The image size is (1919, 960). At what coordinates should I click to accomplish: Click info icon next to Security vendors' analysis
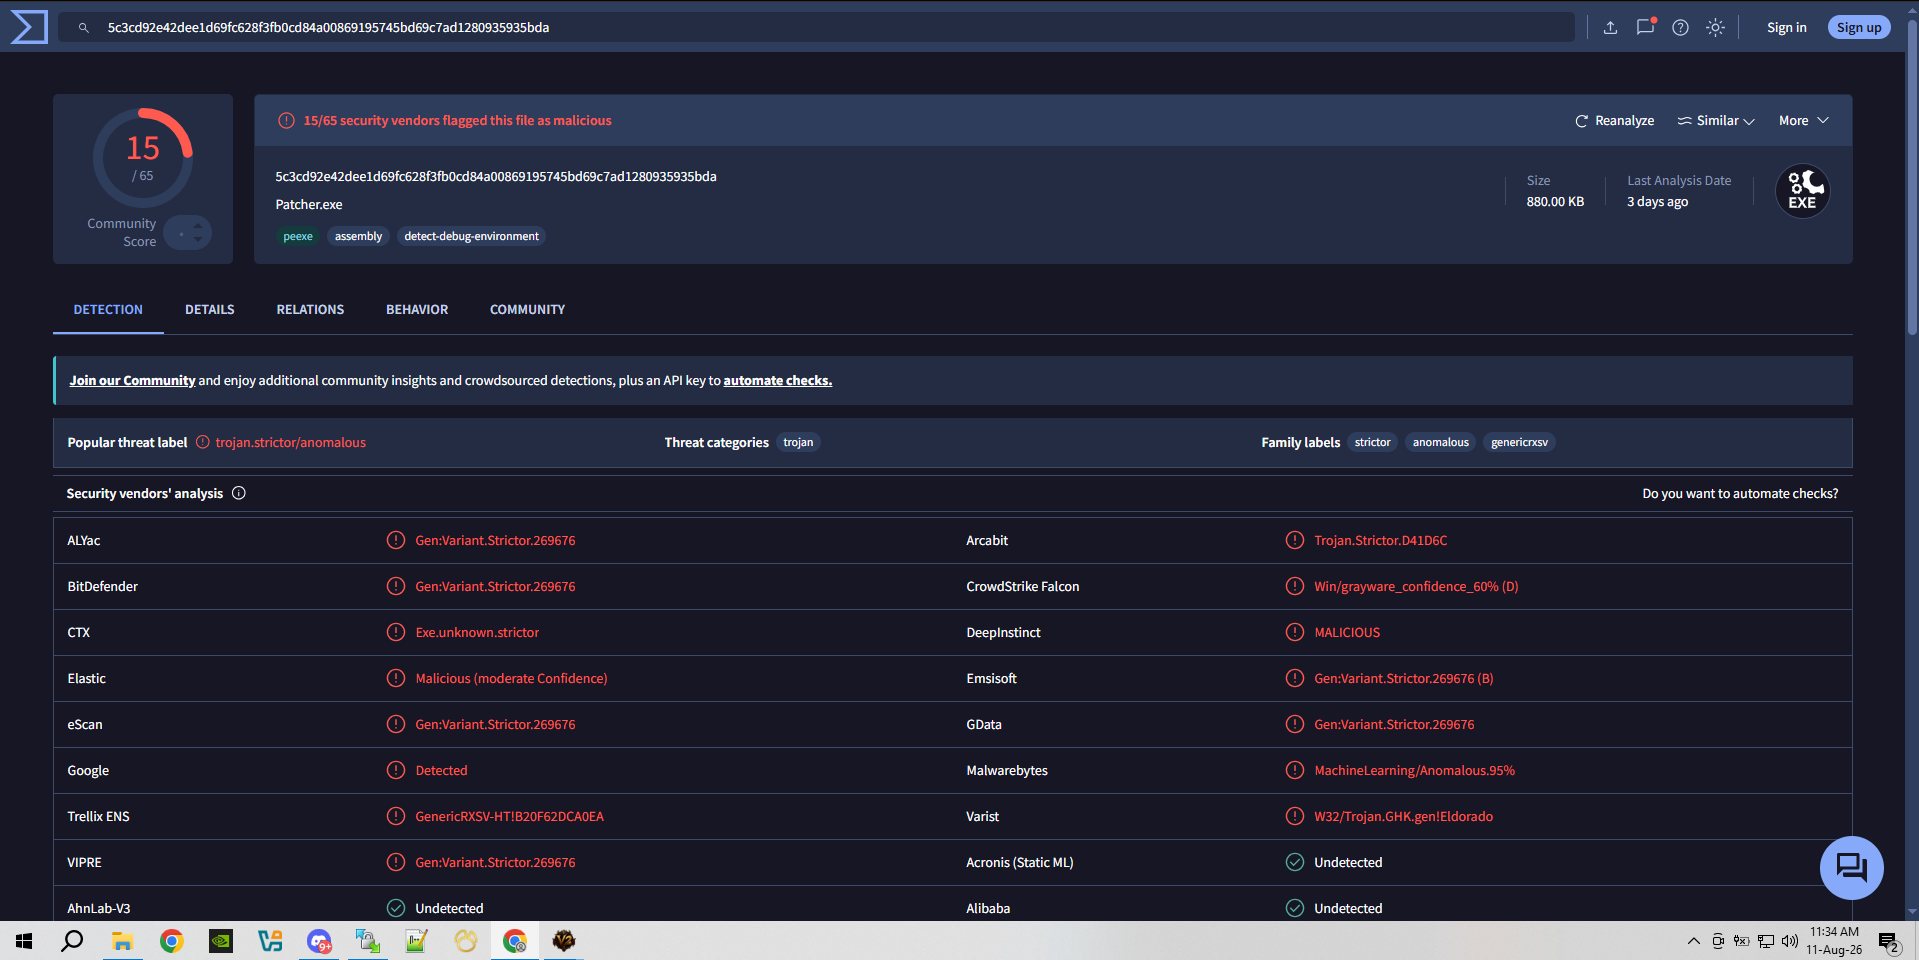tap(239, 493)
